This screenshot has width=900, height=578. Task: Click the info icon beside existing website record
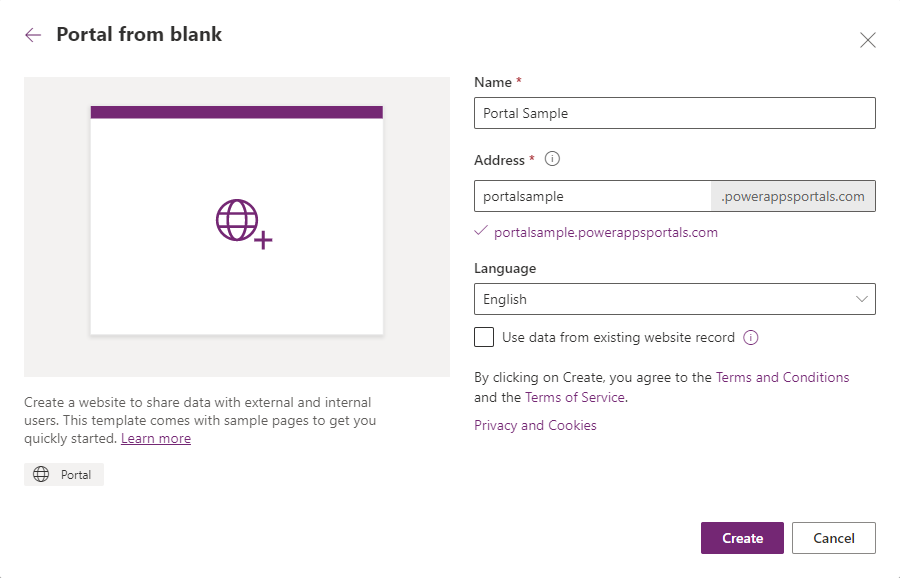[751, 337]
